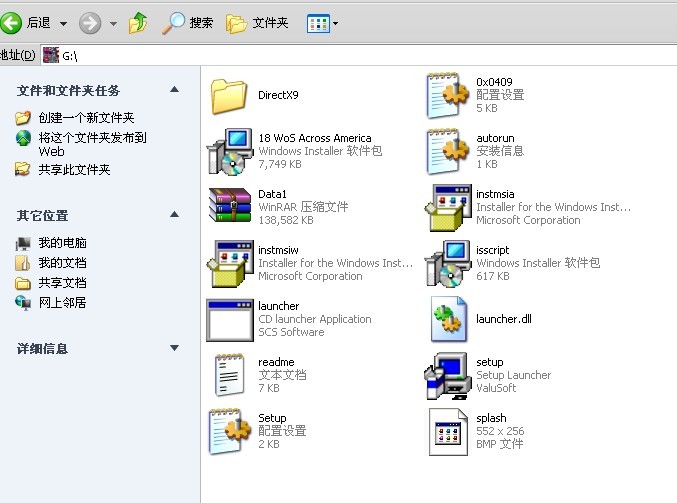Click the dimensions text '552 x 256'
The height and width of the screenshot is (503, 677).
click(x=500, y=431)
